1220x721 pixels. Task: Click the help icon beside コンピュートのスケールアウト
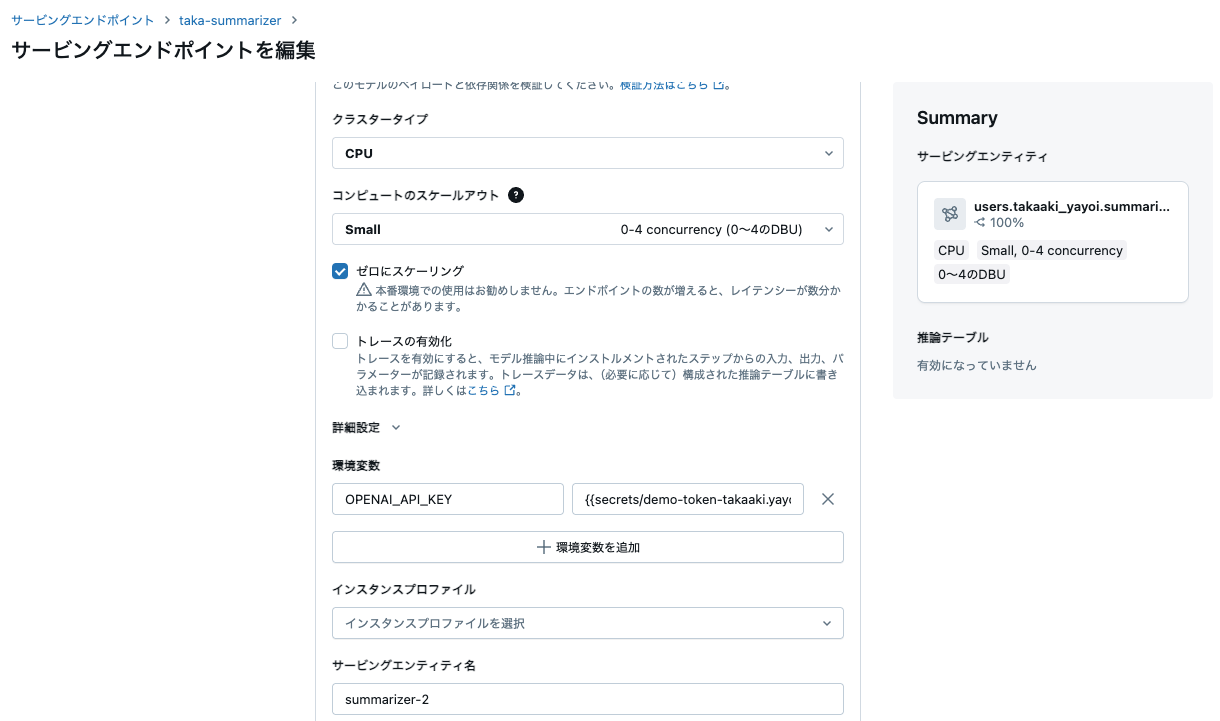point(516,195)
